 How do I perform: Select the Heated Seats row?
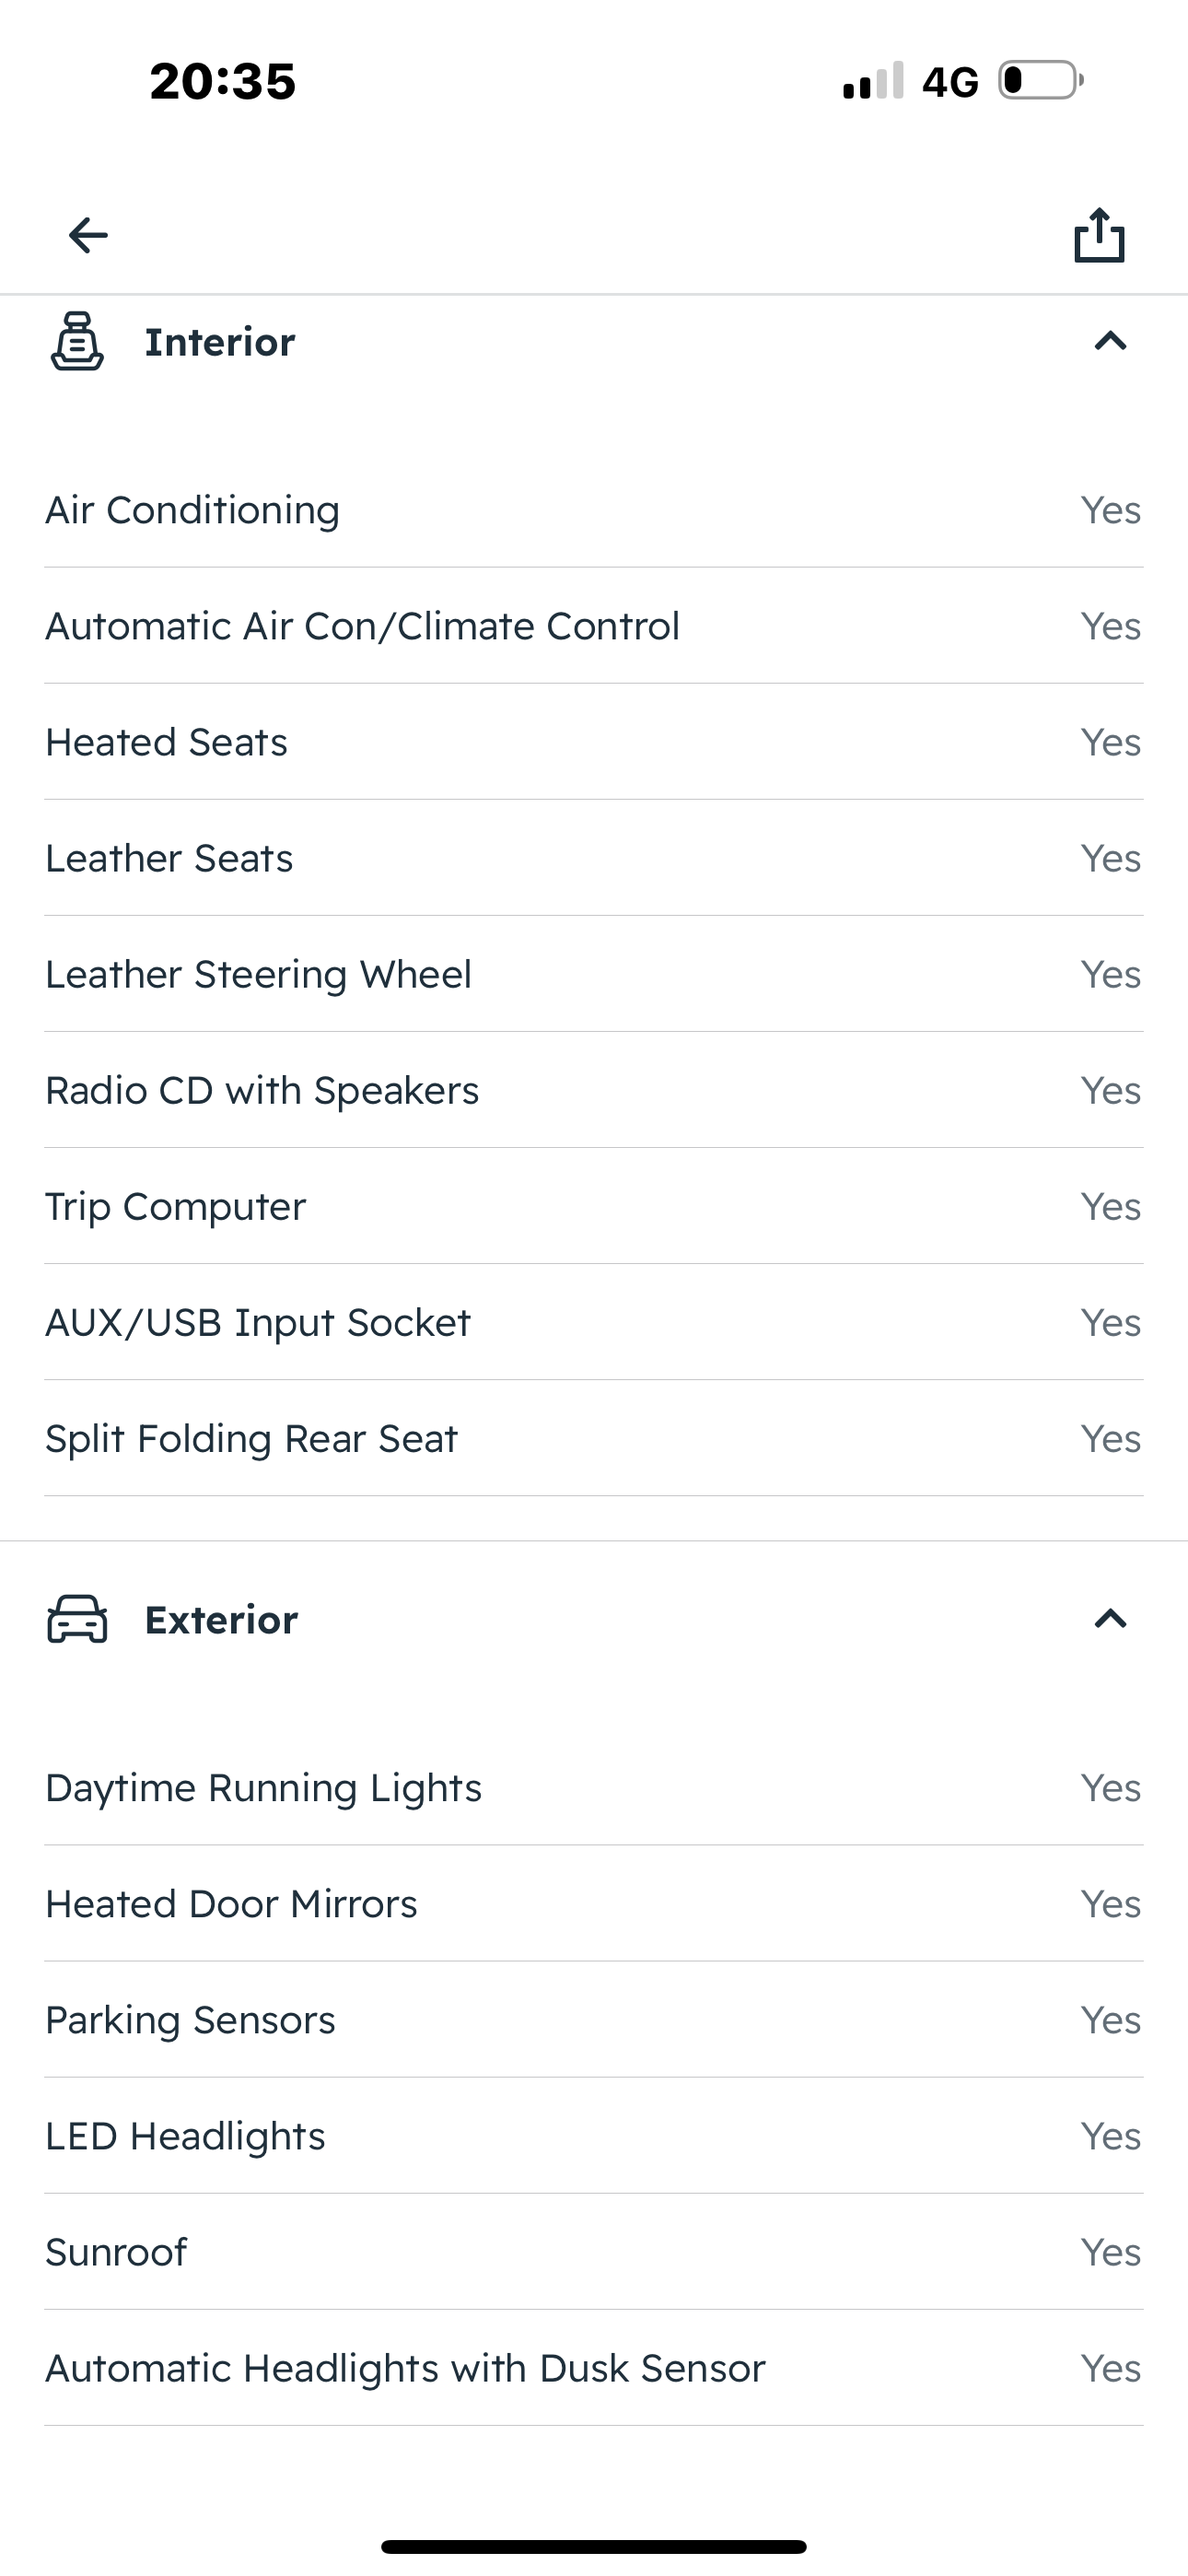[x=594, y=742]
